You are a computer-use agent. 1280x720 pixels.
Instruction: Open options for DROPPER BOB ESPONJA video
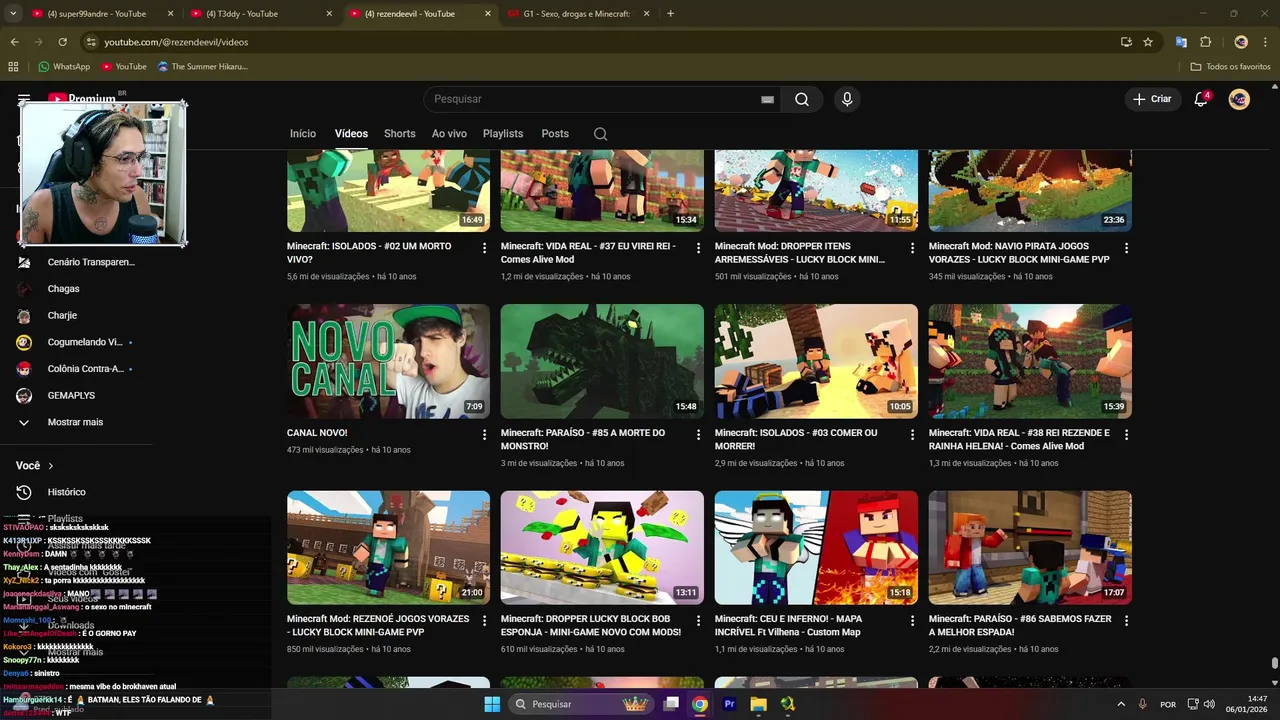[699, 621]
